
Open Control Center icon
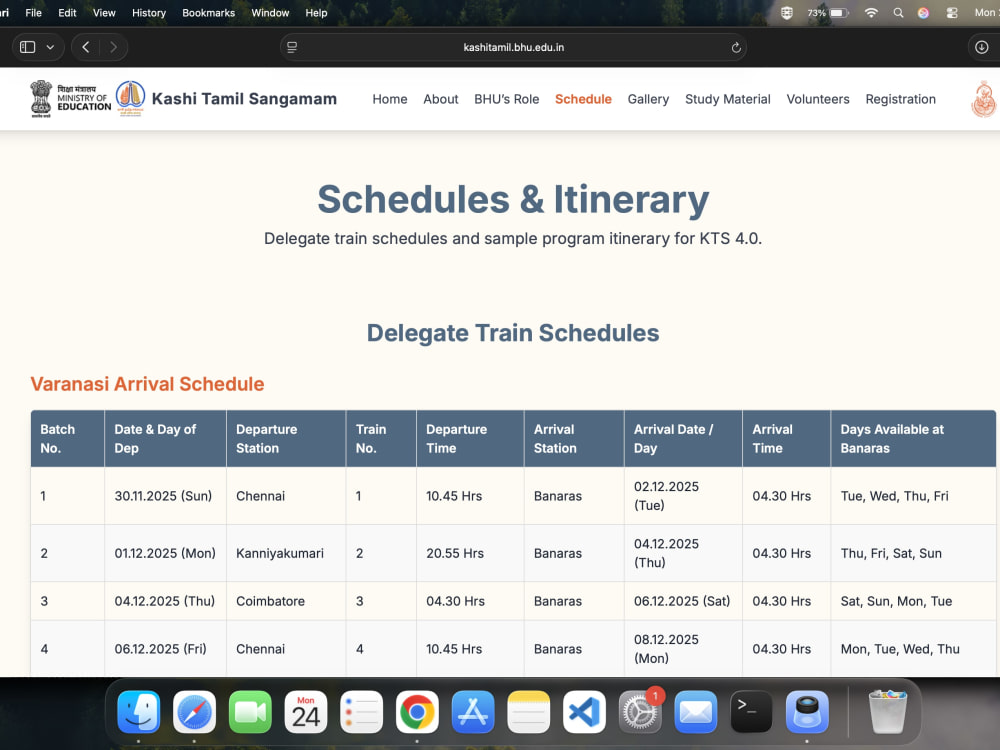pos(952,13)
